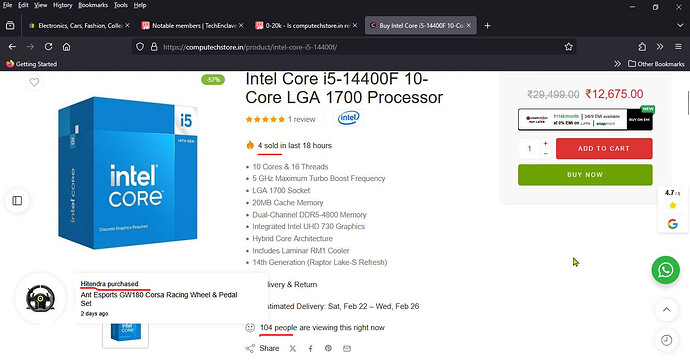Add product to wishlist heart icon
This screenshot has width=690, height=360.
click(x=34, y=82)
